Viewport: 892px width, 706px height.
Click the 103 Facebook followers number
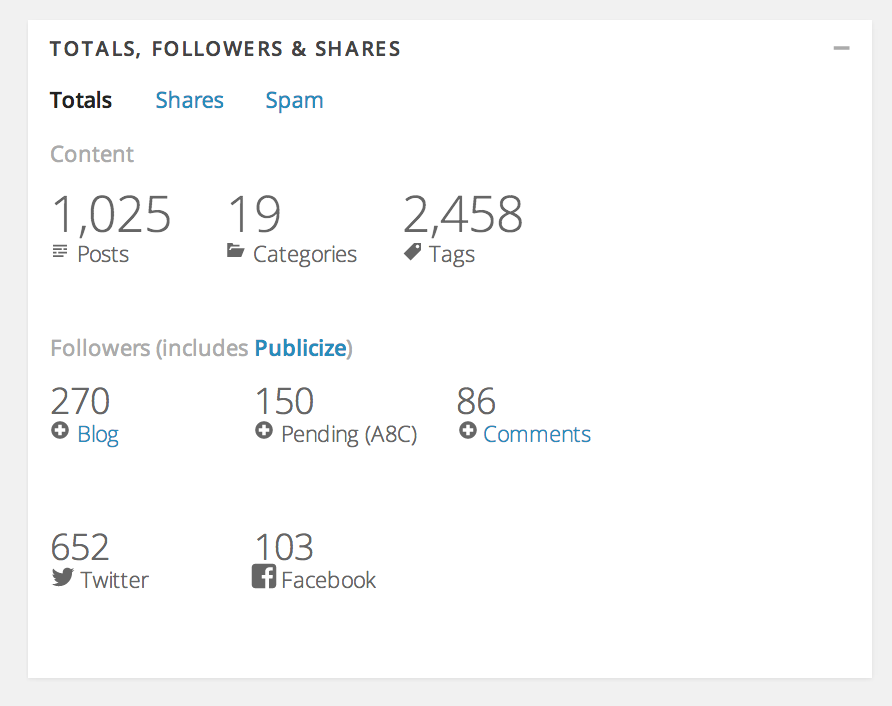tap(284, 547)
